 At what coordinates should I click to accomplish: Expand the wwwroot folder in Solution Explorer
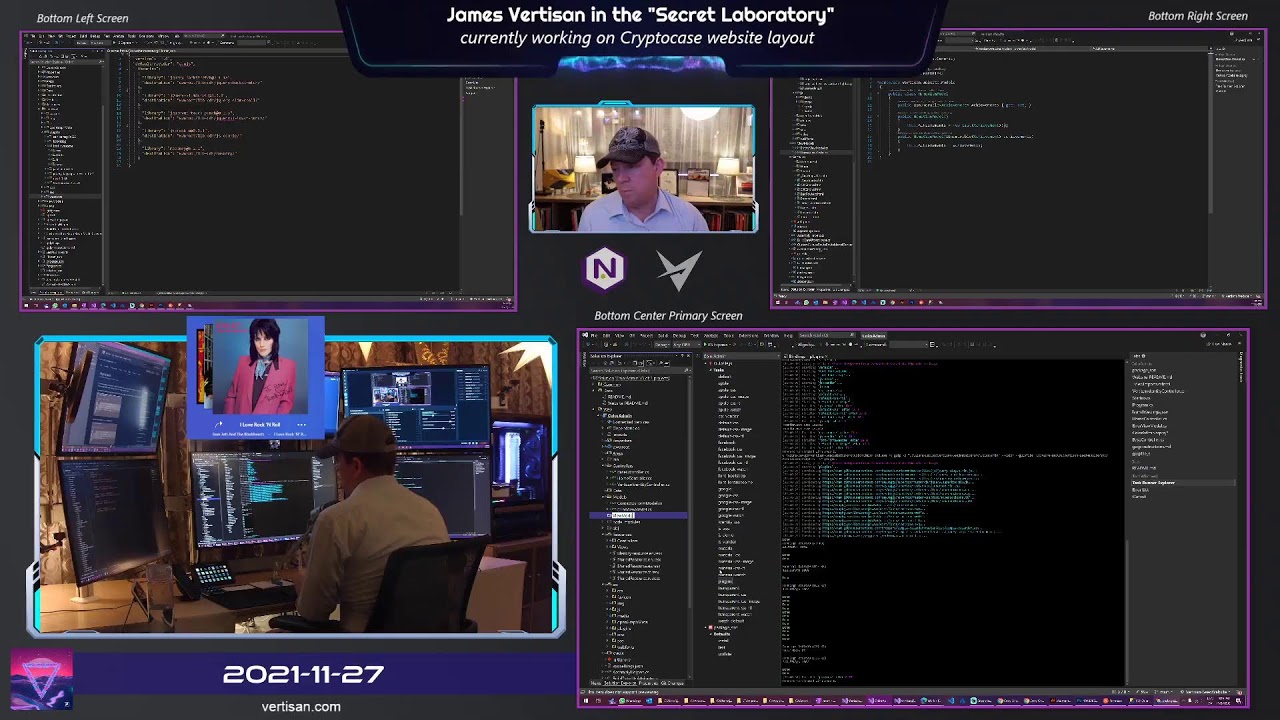(x=603, y=447)
